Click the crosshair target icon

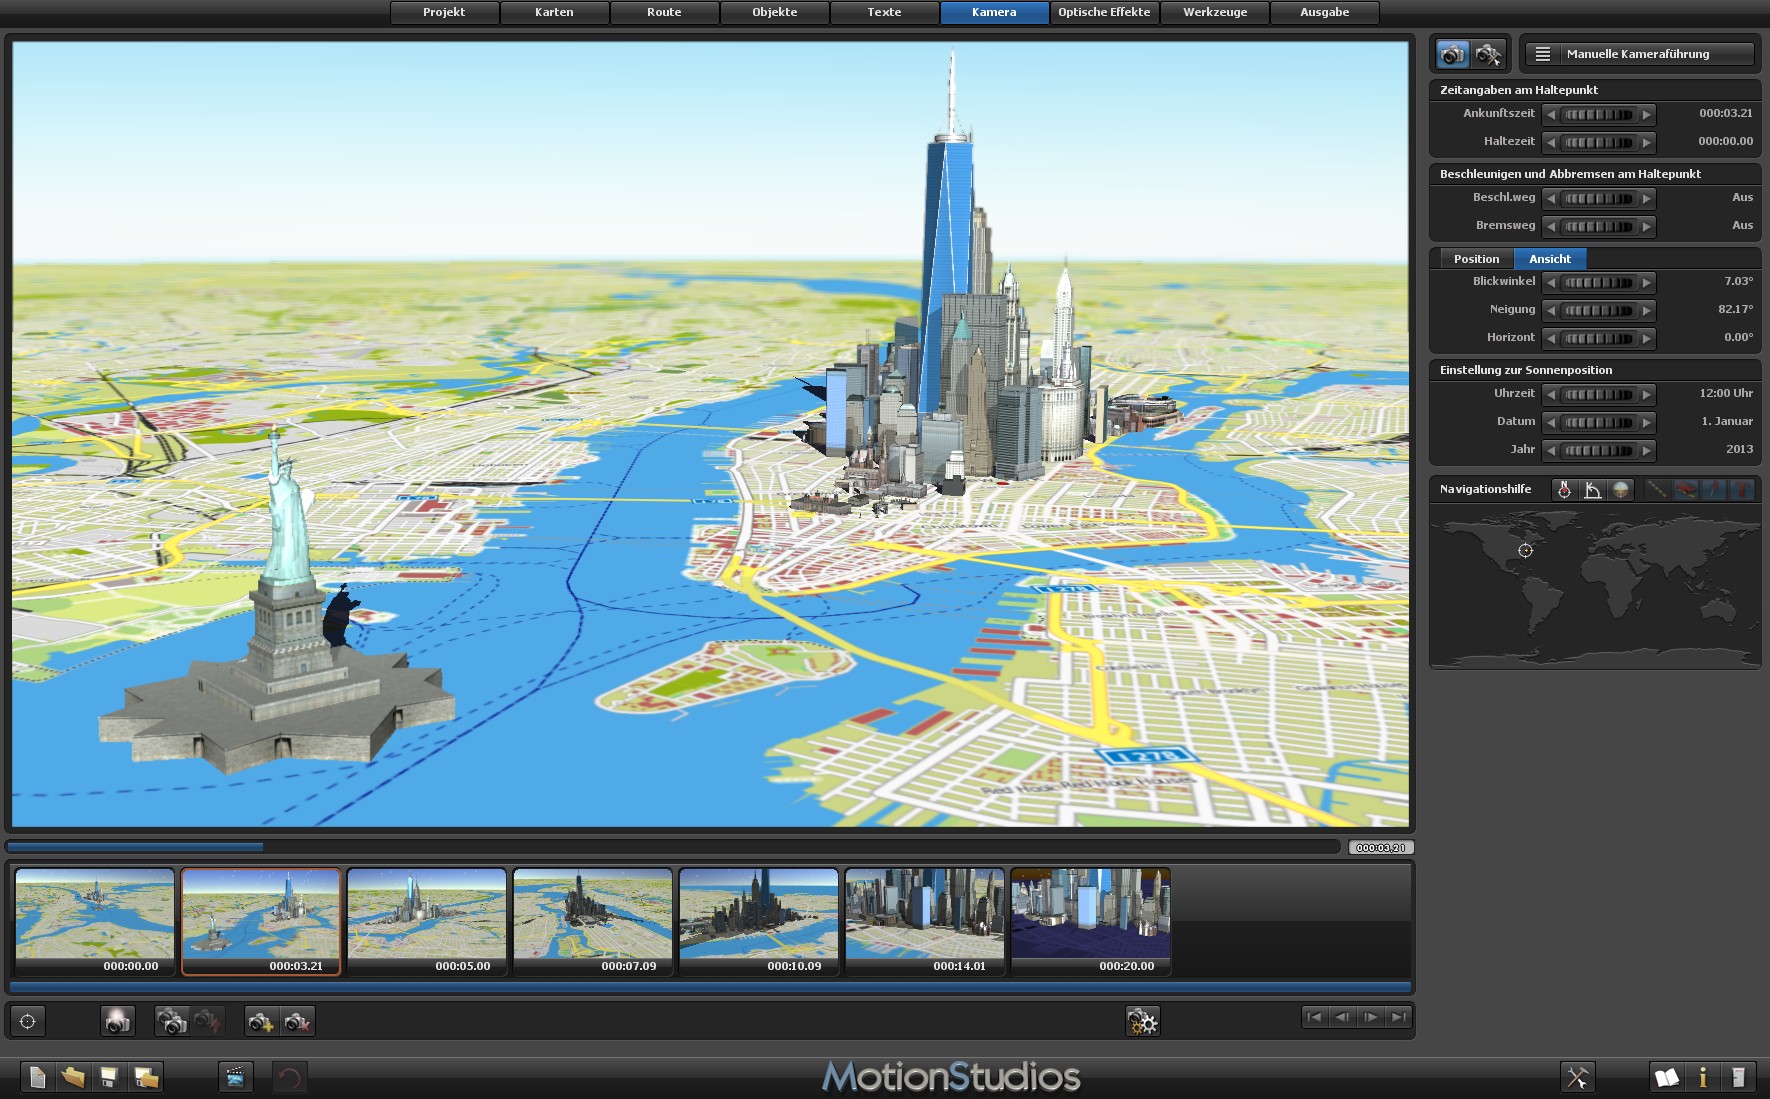pos(28,1021)
